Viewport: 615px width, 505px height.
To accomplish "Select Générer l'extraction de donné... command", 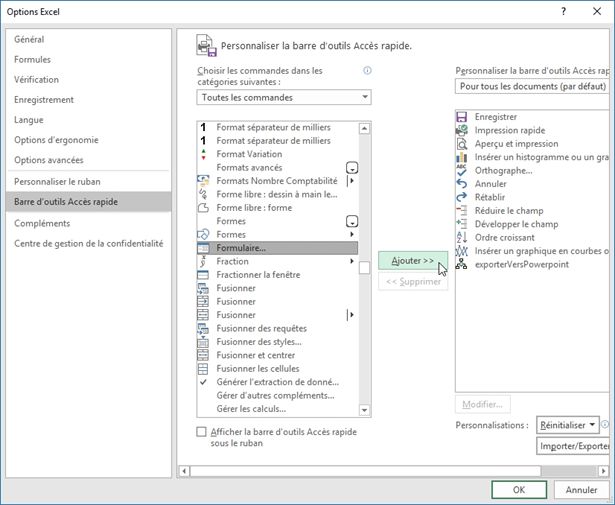I will [277, 382].
